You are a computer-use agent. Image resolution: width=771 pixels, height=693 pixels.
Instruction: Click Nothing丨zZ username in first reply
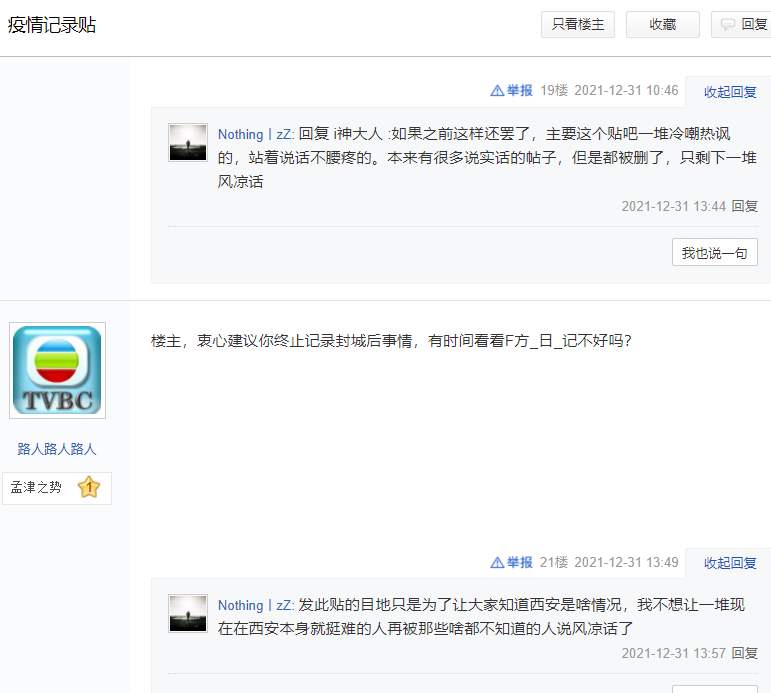(255, 134)
